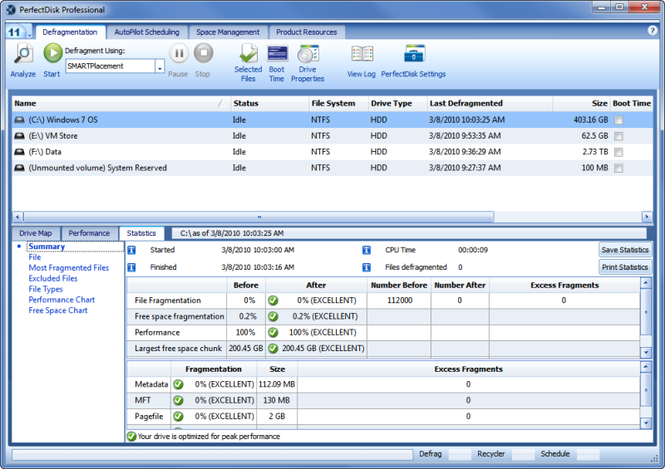
Task: Open the 11 application menu button
Action: 19,32
